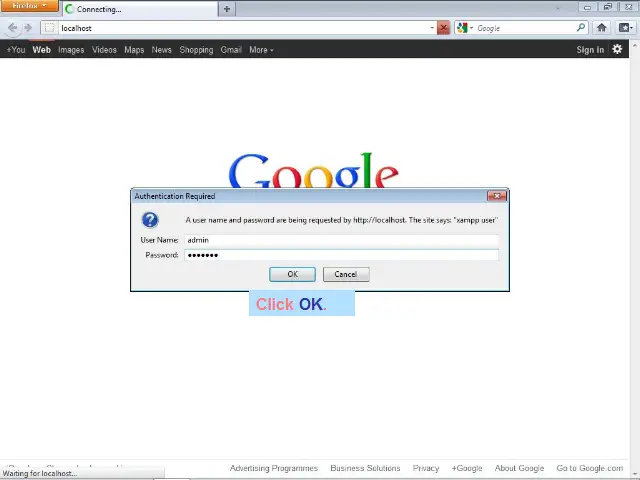Click the vertical scrollbar up arrow
The image size is (640, 480).
[x=635, y=44]
